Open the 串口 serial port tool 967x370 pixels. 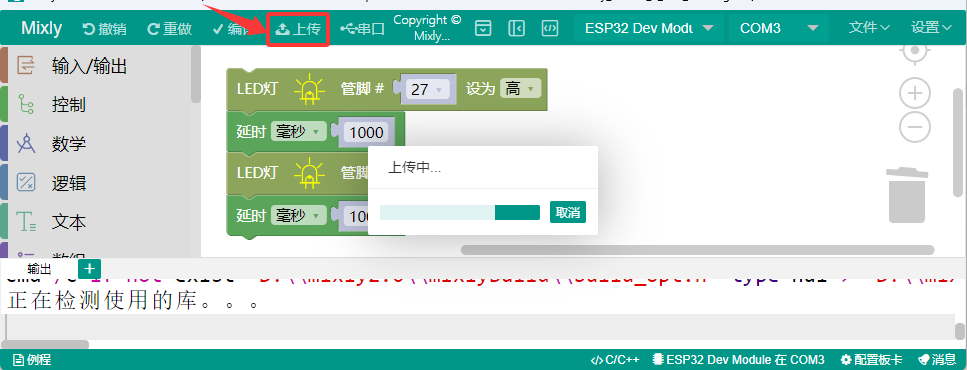(x=362, y=28)
